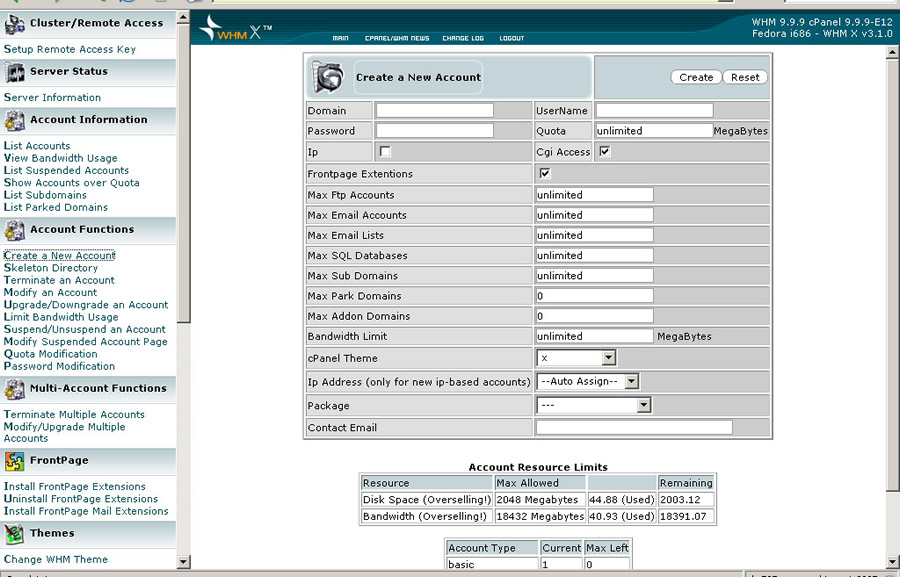Click the Bandwidth Limit field
This screenshot has height=577, width=900.
pos(595,336)
